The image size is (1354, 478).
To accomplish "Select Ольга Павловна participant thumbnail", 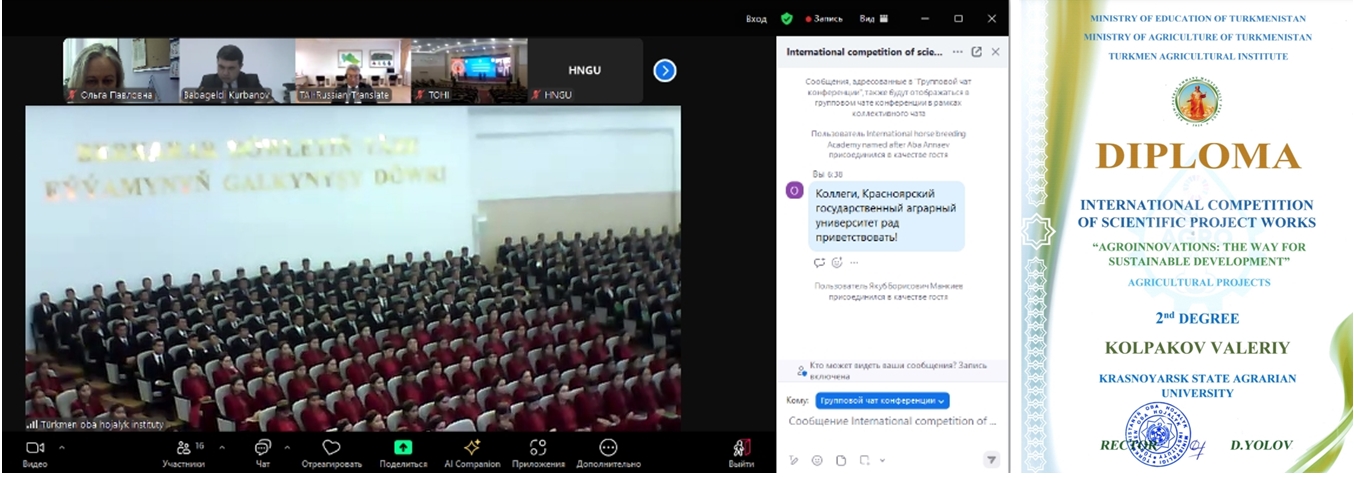I will point(120,71).
